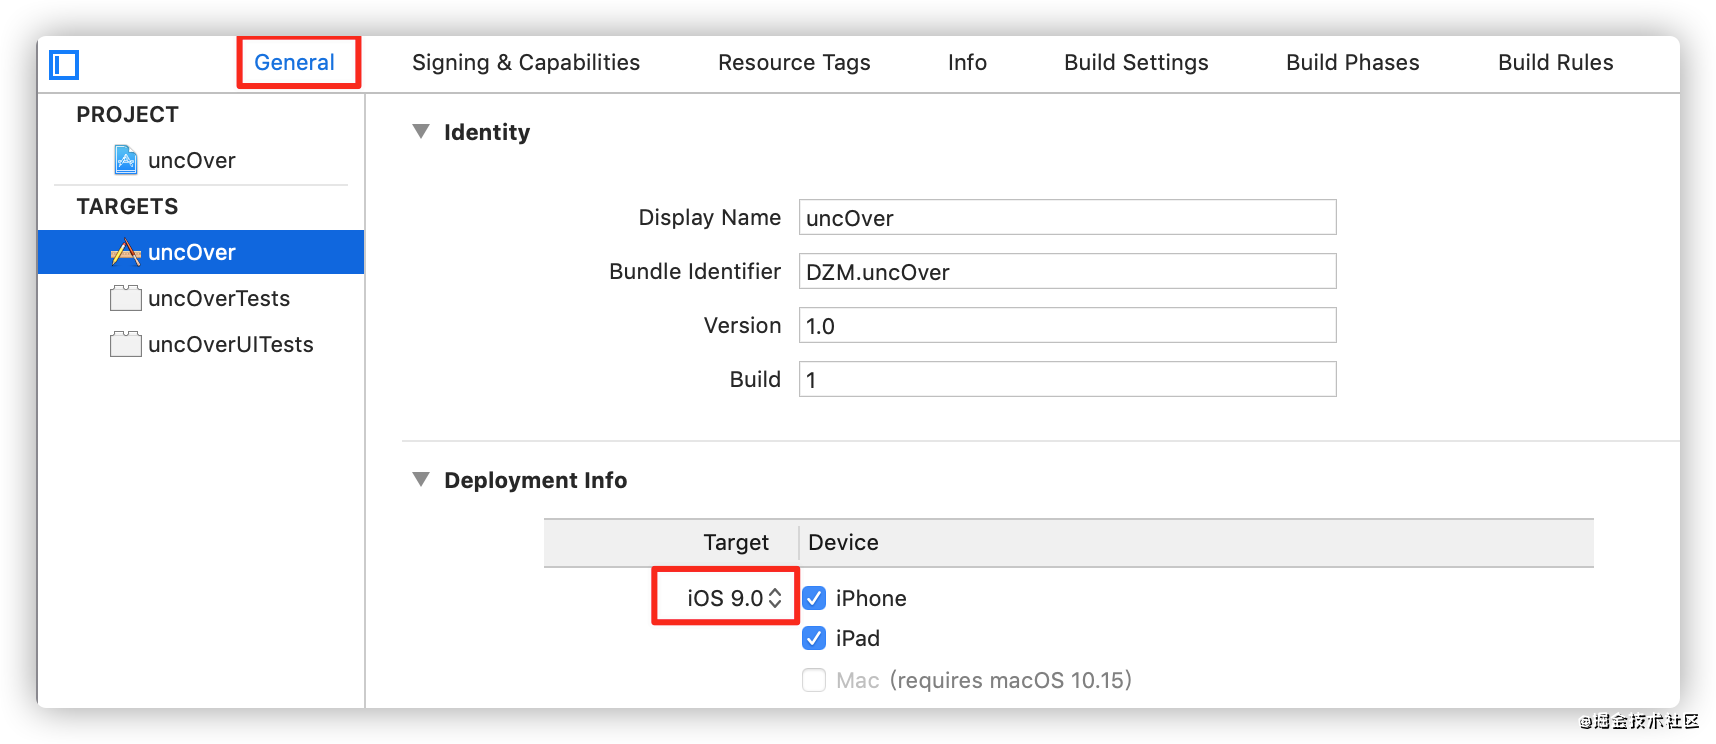Click the Deployment Info section title
The width and height of the screenshot is (1716, 744).
(x=535, y=480)
